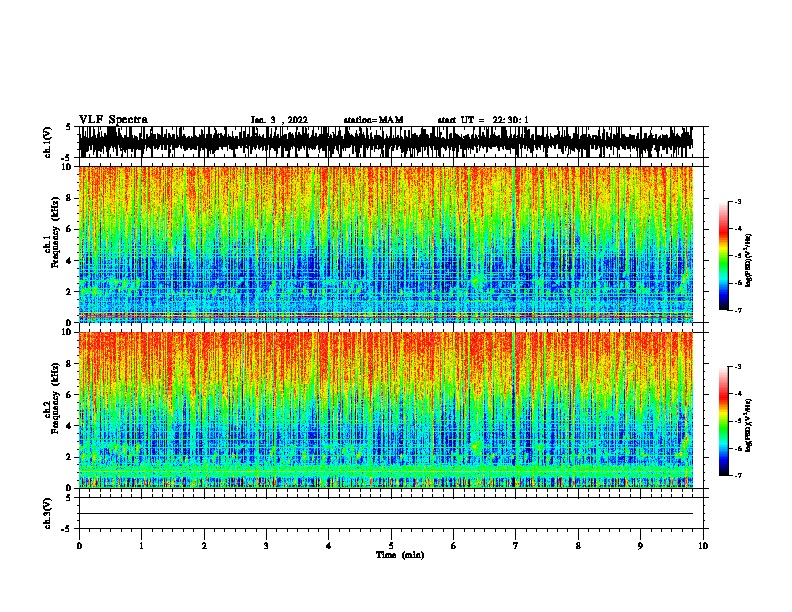Click the time axis tick label "7"
Image resolution: width=792 pixels, height=612 pixels.
pyautogui.click(x=516, y=546)
